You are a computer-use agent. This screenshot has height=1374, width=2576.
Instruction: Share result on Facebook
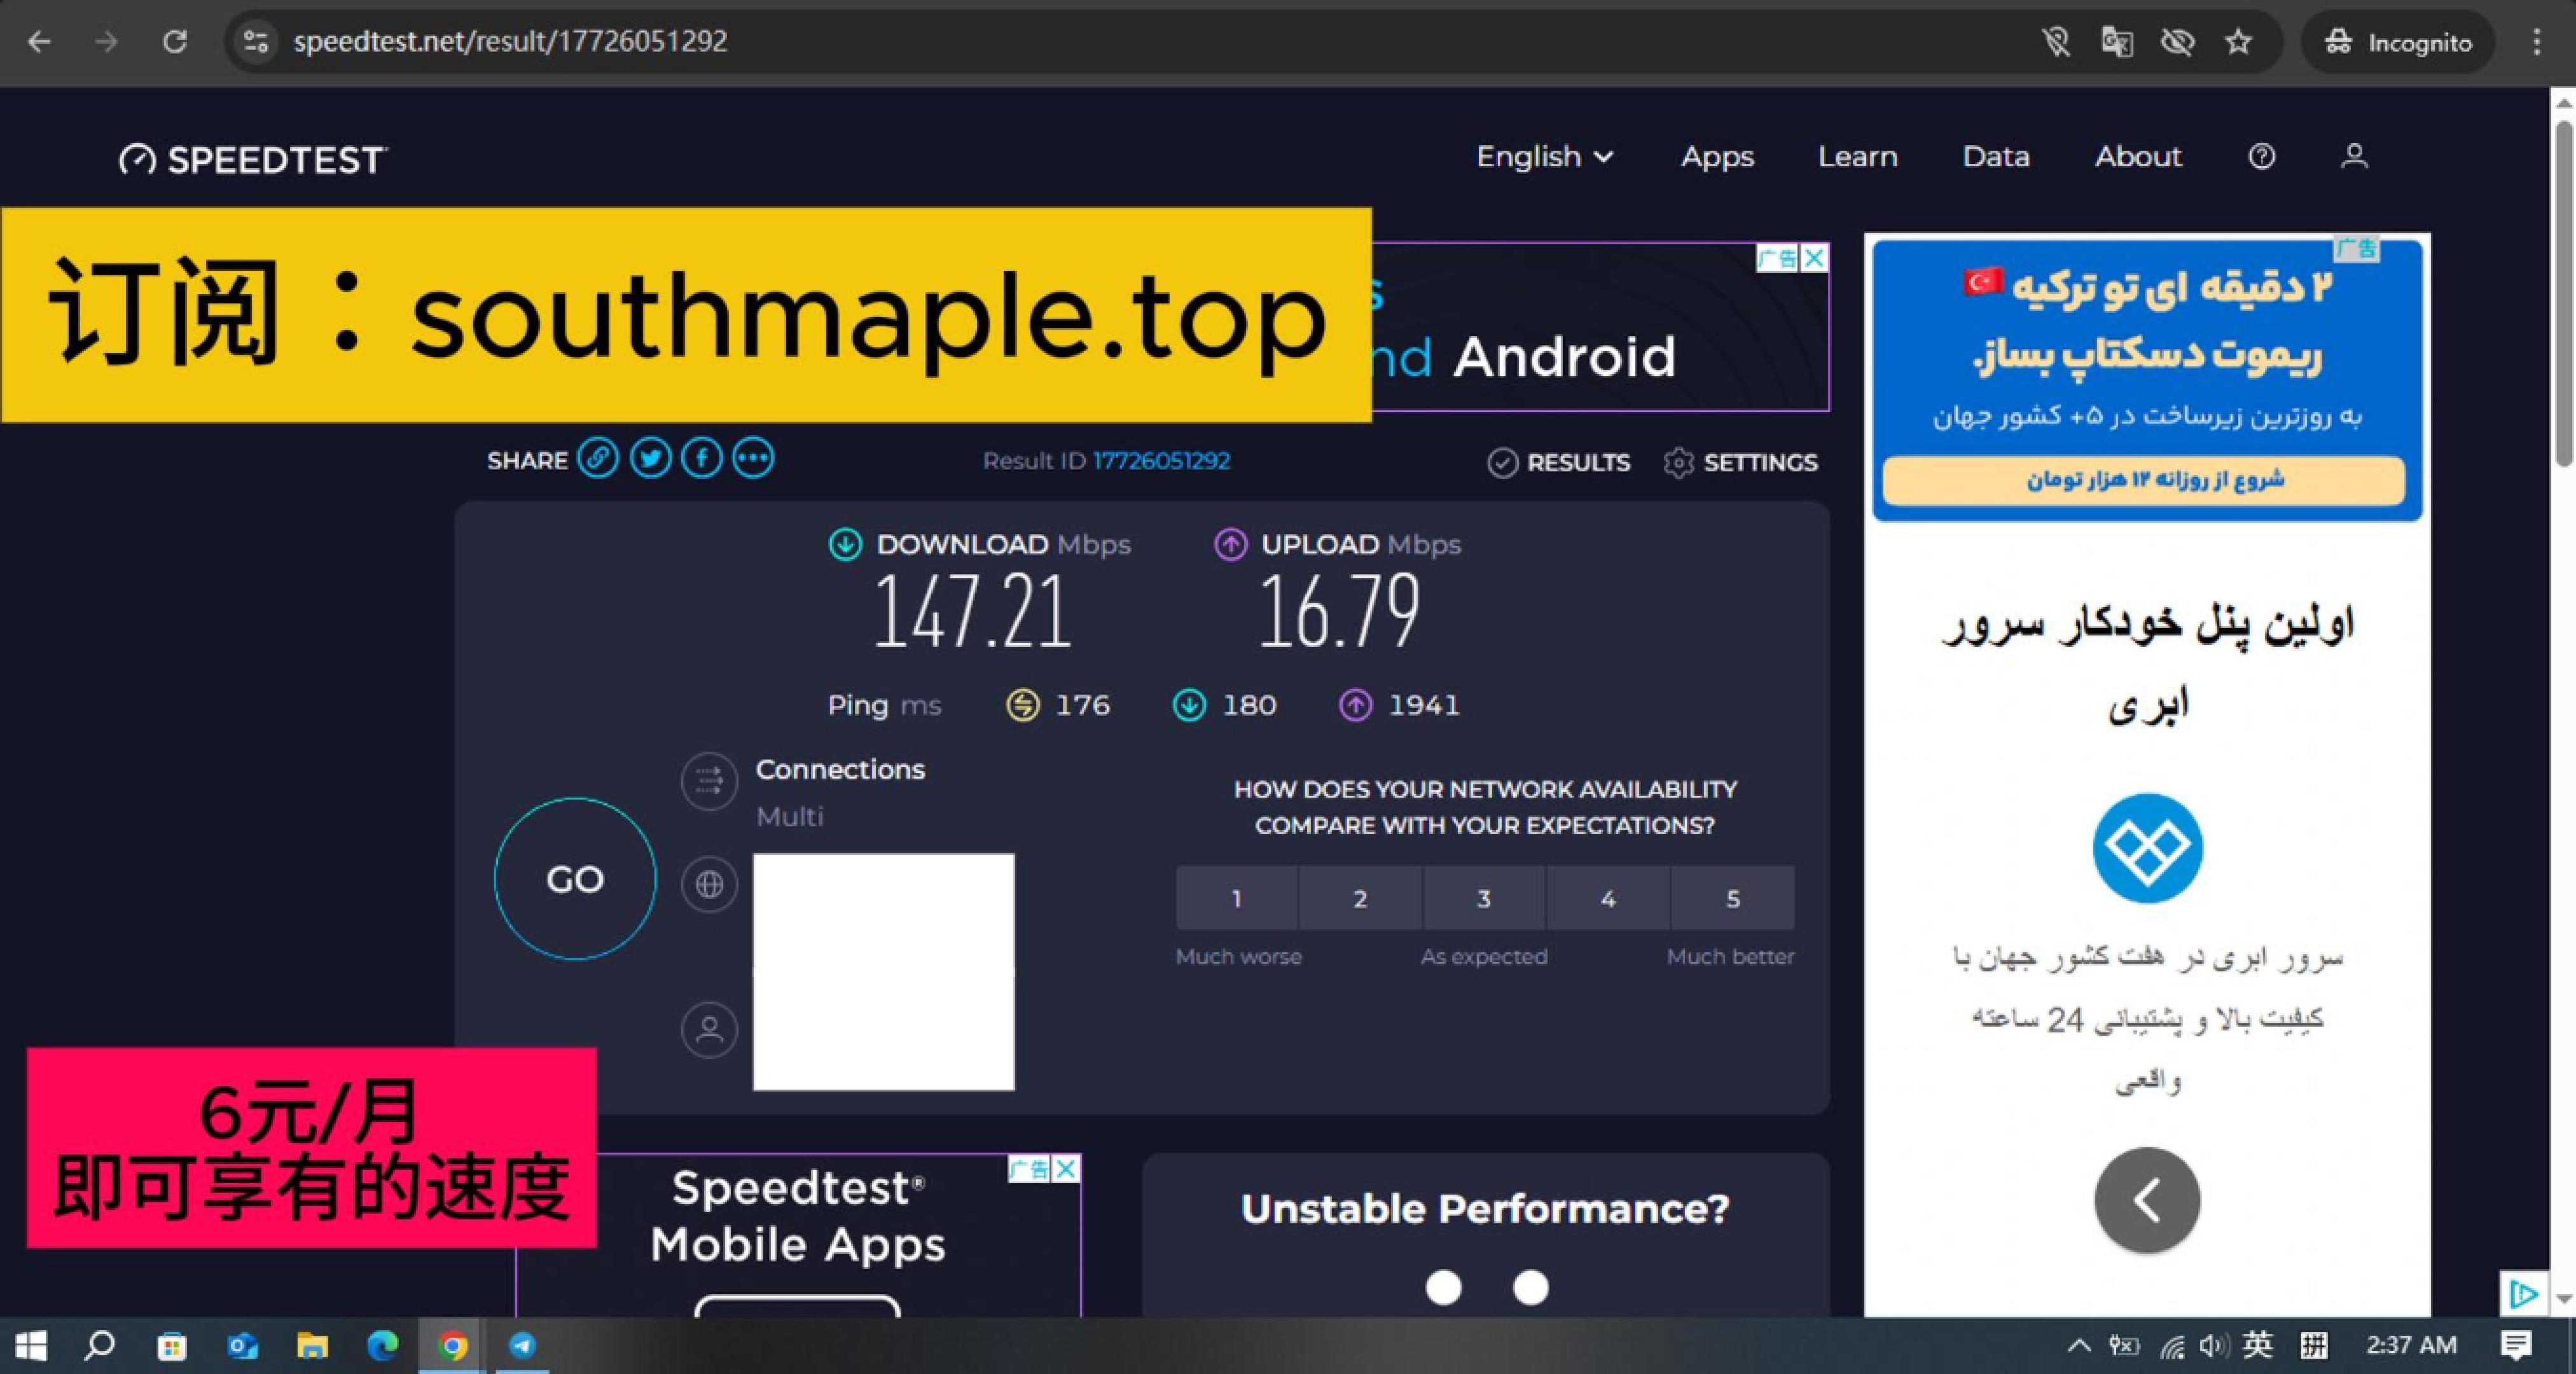click(702, 459)
